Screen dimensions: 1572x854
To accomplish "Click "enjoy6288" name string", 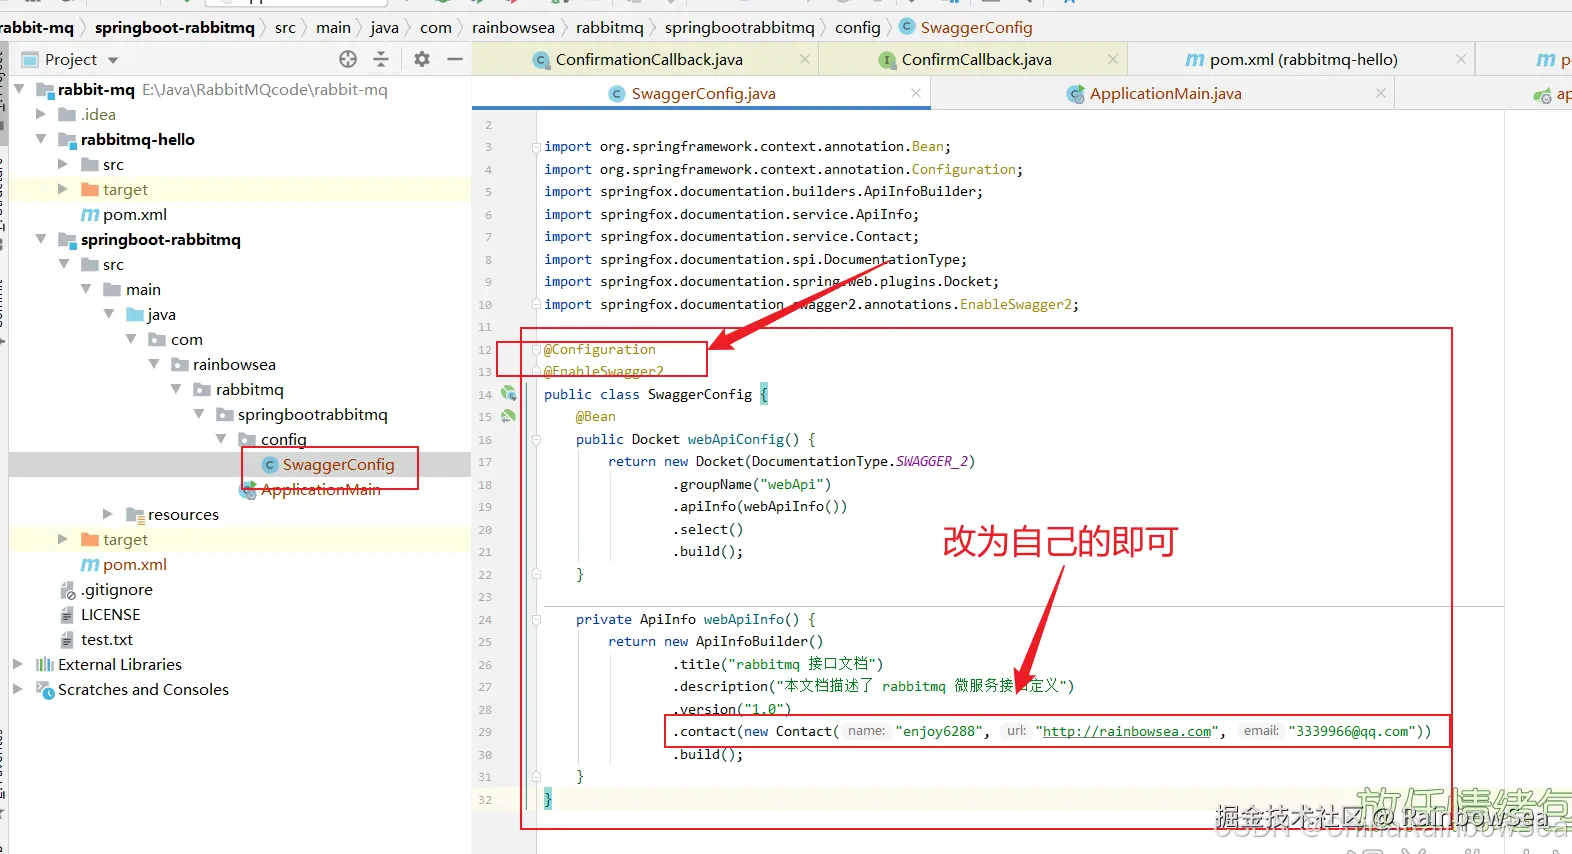I will [939, 731].
